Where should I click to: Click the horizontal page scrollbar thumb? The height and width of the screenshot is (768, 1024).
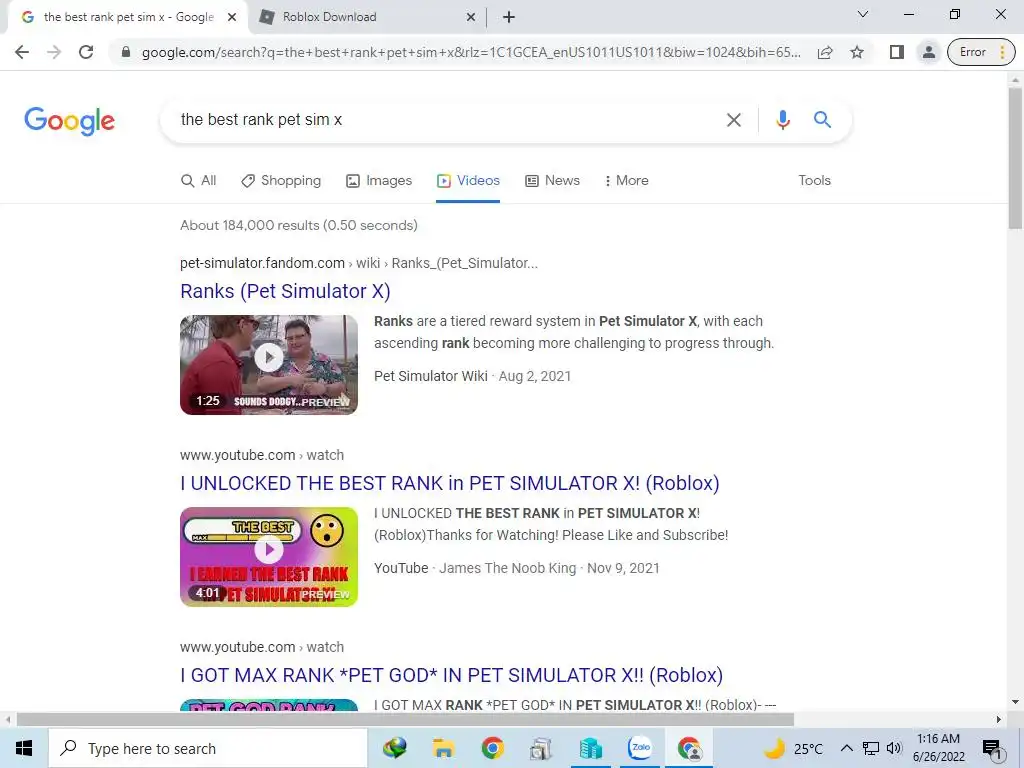point(405,720)
